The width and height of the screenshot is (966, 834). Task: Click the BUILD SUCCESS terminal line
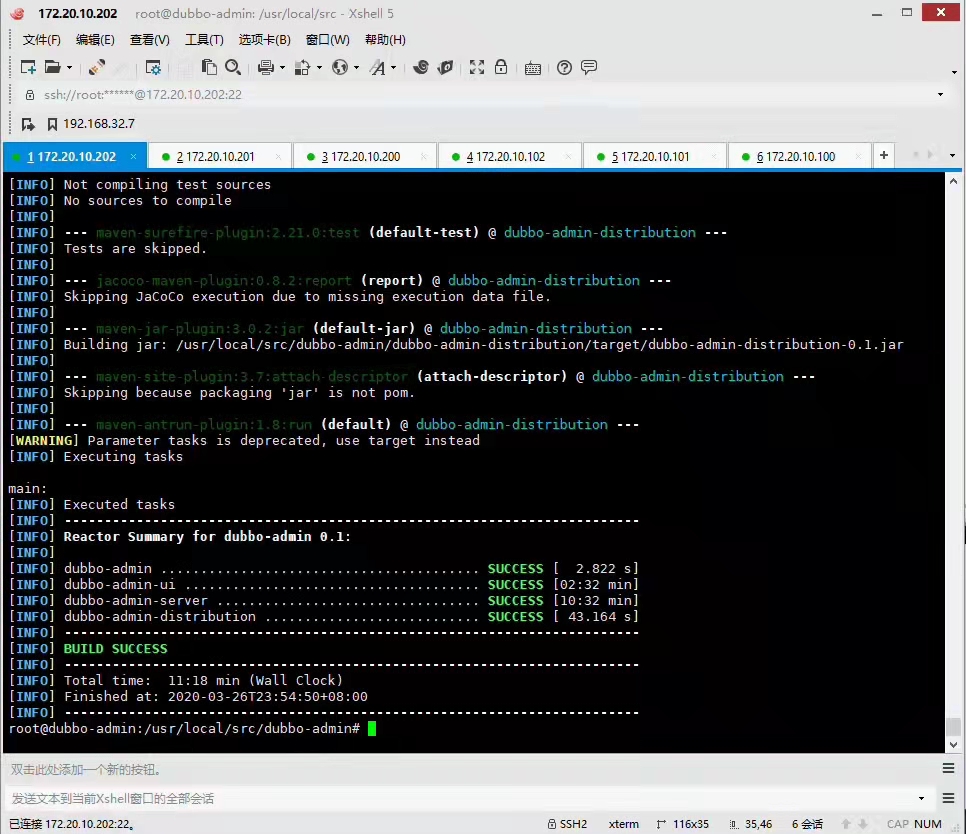click(x=115, y=649)
